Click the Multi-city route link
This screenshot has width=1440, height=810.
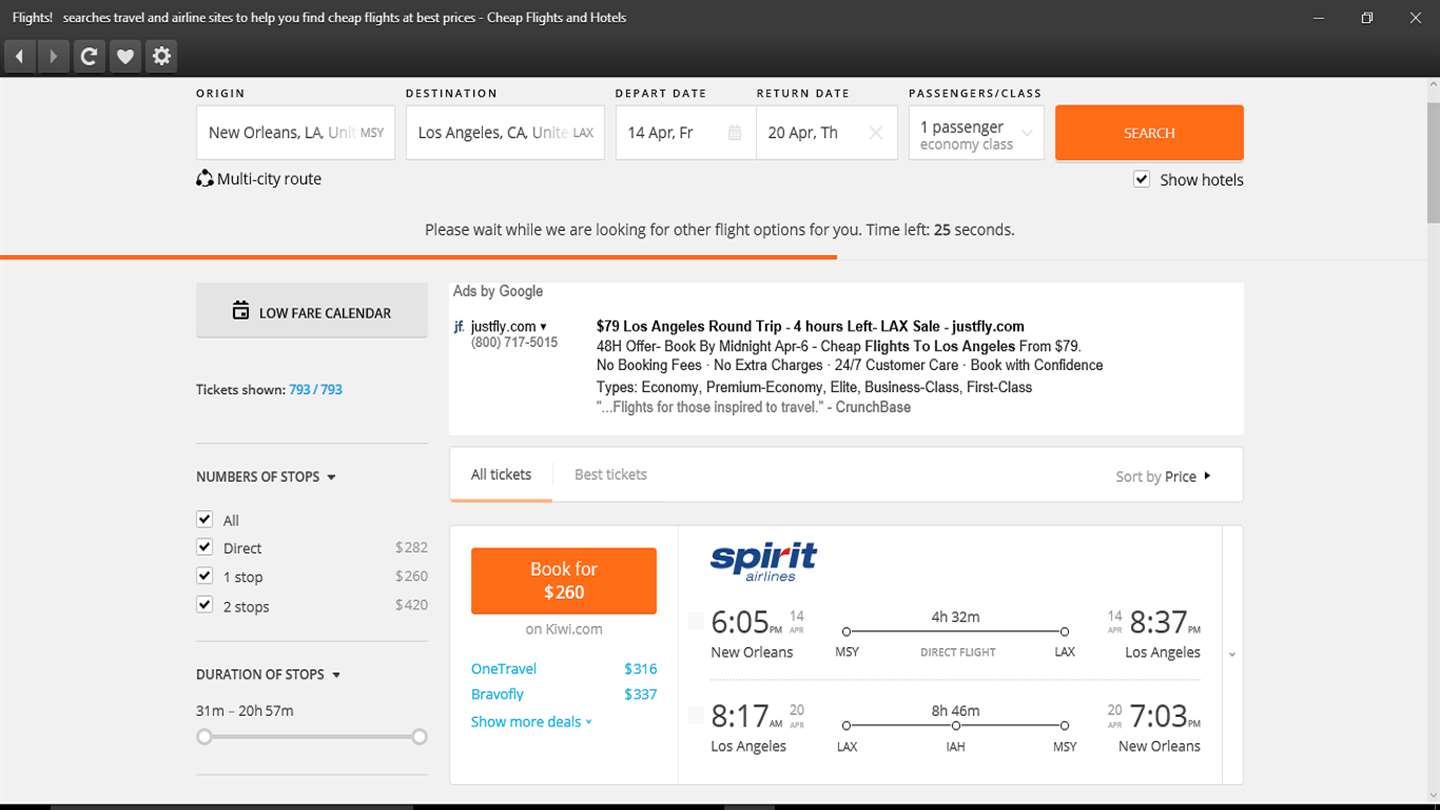click(x=269, y=179)
